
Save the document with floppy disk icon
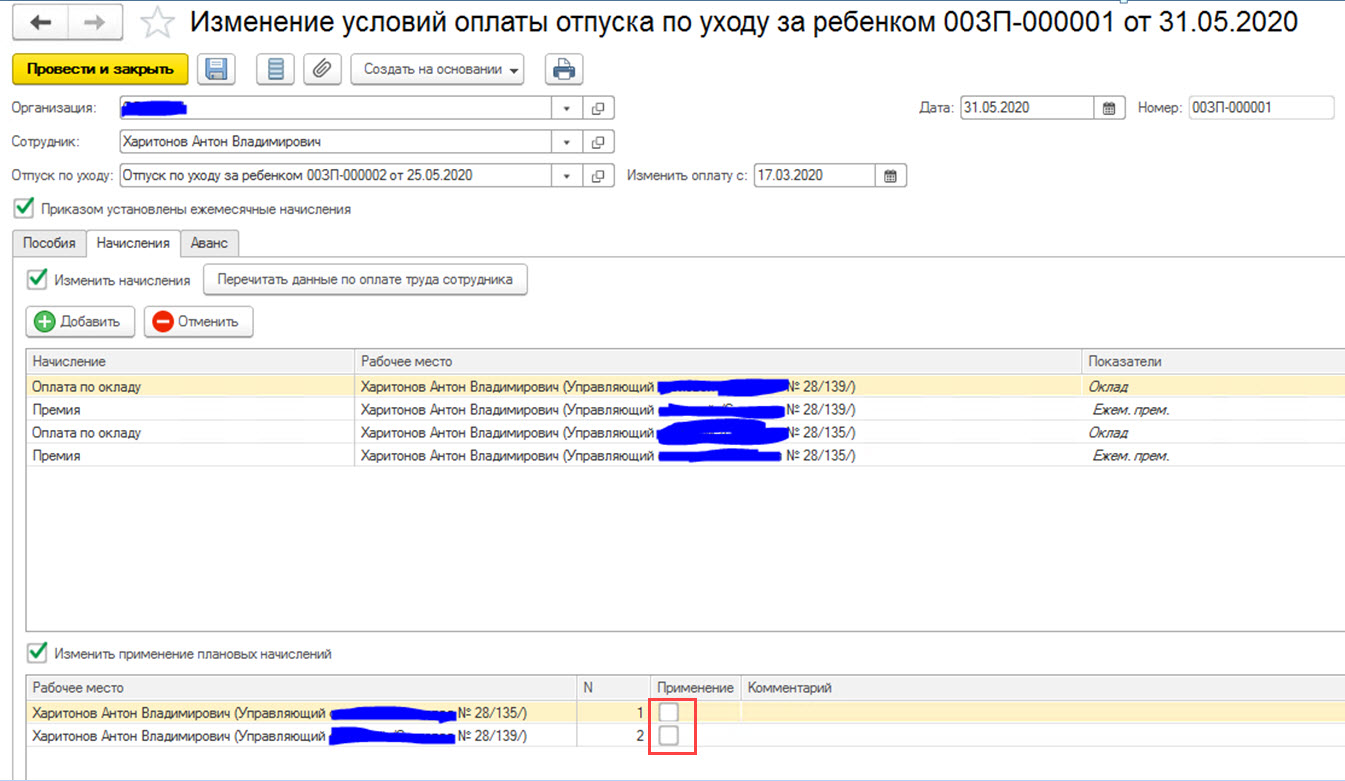point(216,69)
